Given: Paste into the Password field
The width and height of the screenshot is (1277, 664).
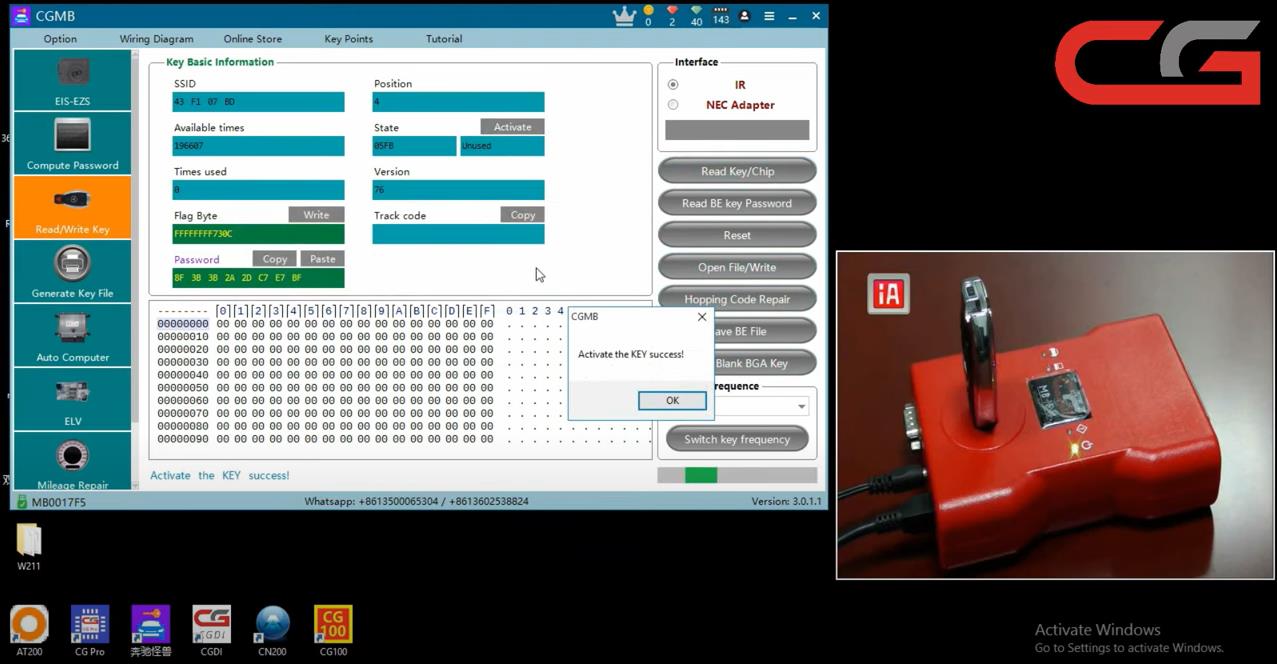Looking at the screenshot, I should [x=322, y=259].
